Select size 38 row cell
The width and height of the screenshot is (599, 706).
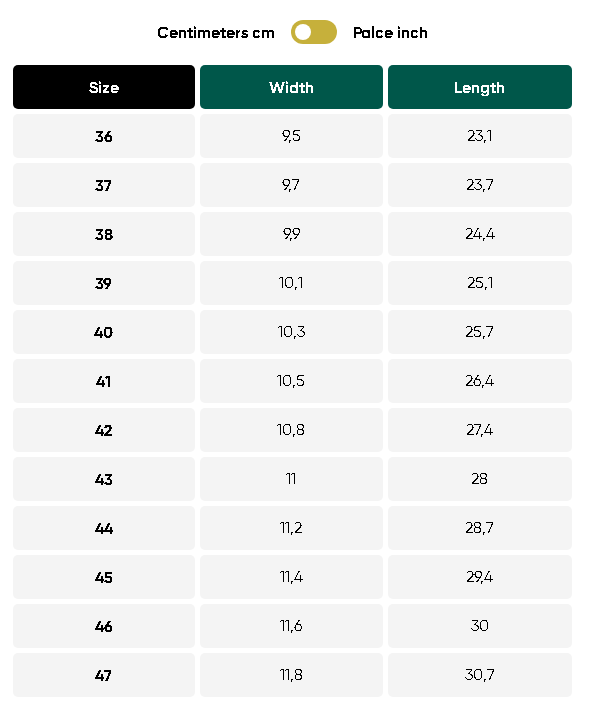pos(104,234)
